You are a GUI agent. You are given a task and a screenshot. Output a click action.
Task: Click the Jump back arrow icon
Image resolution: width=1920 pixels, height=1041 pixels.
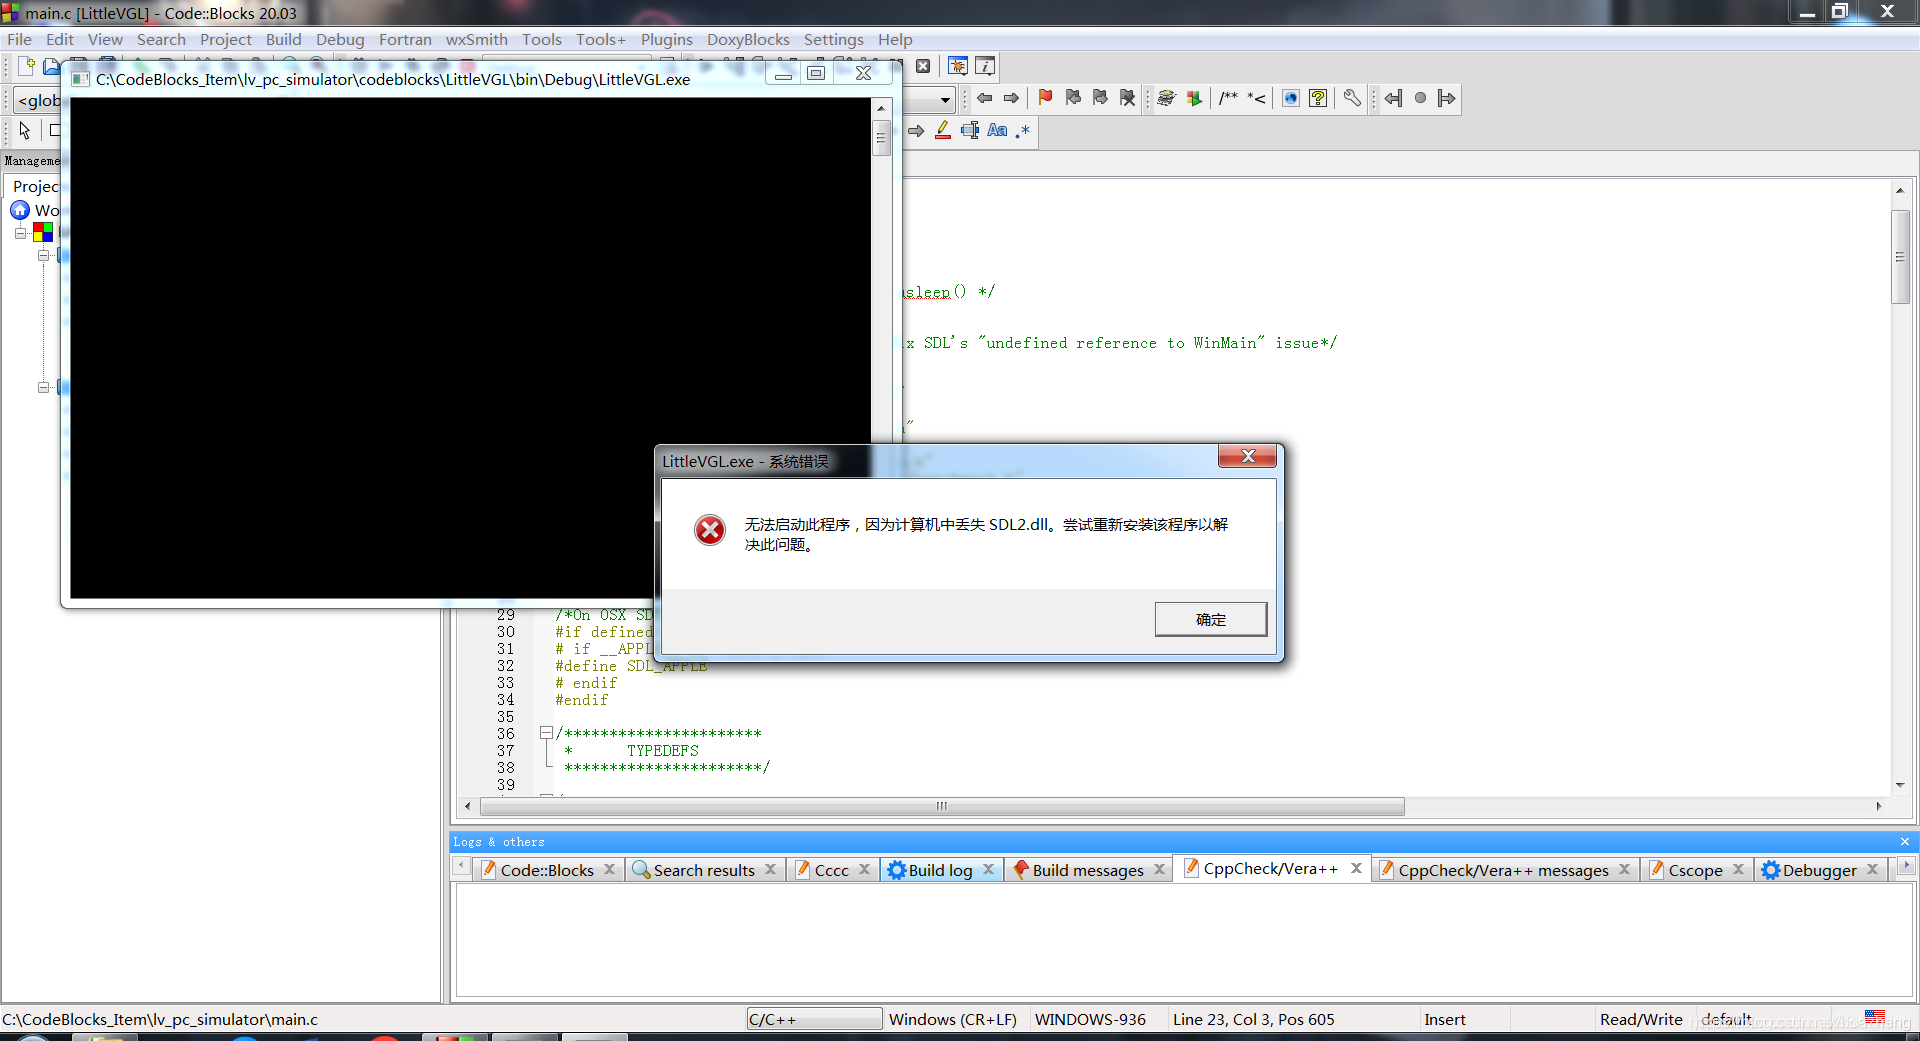985,98
